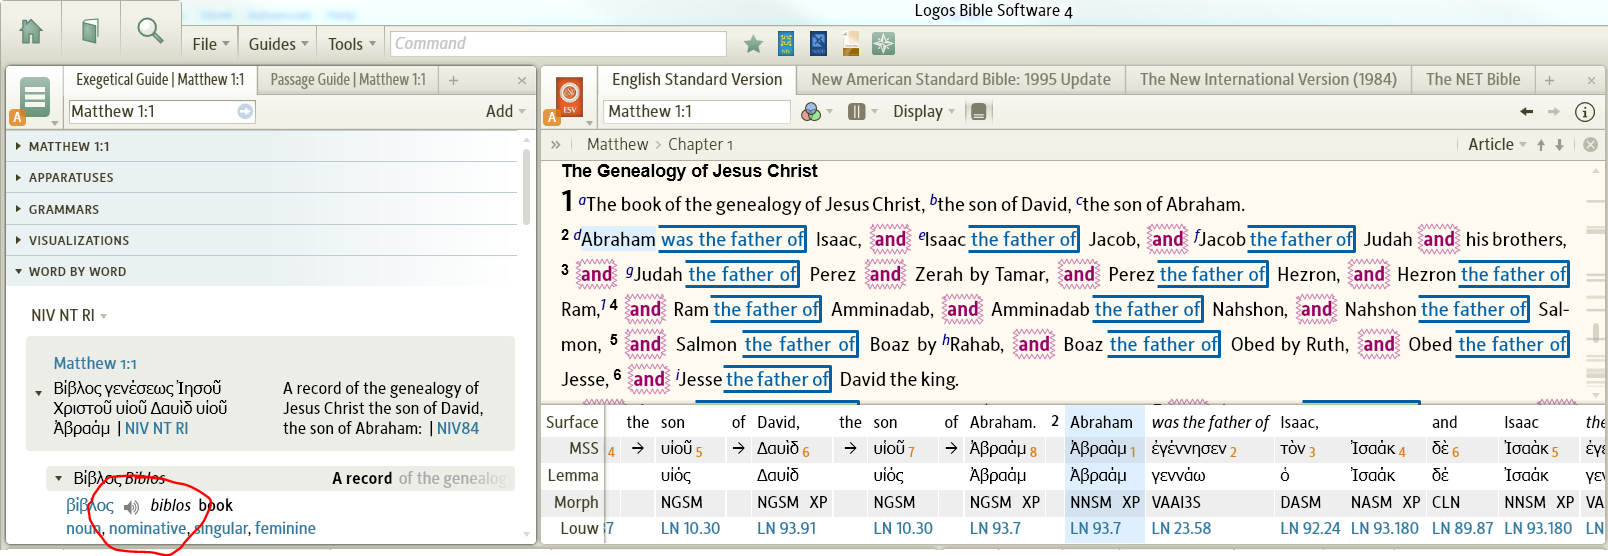Add a new tab in the Bible panel
This screenshot has width=1608, height=556.
1549,80
